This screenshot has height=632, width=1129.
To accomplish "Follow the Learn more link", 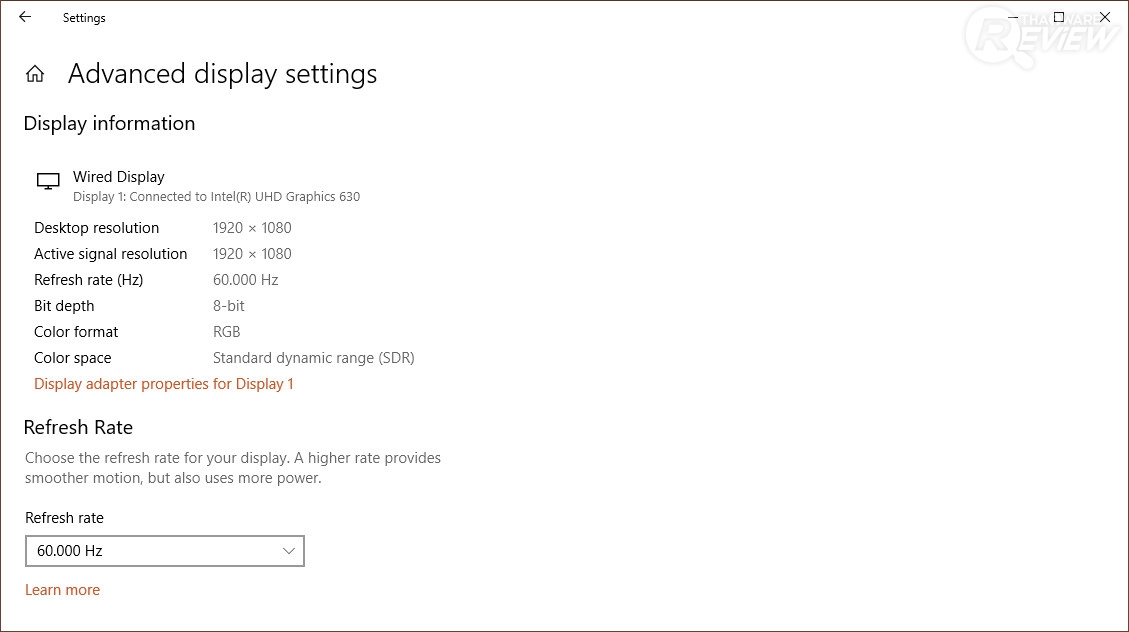I will pos(62,590).
